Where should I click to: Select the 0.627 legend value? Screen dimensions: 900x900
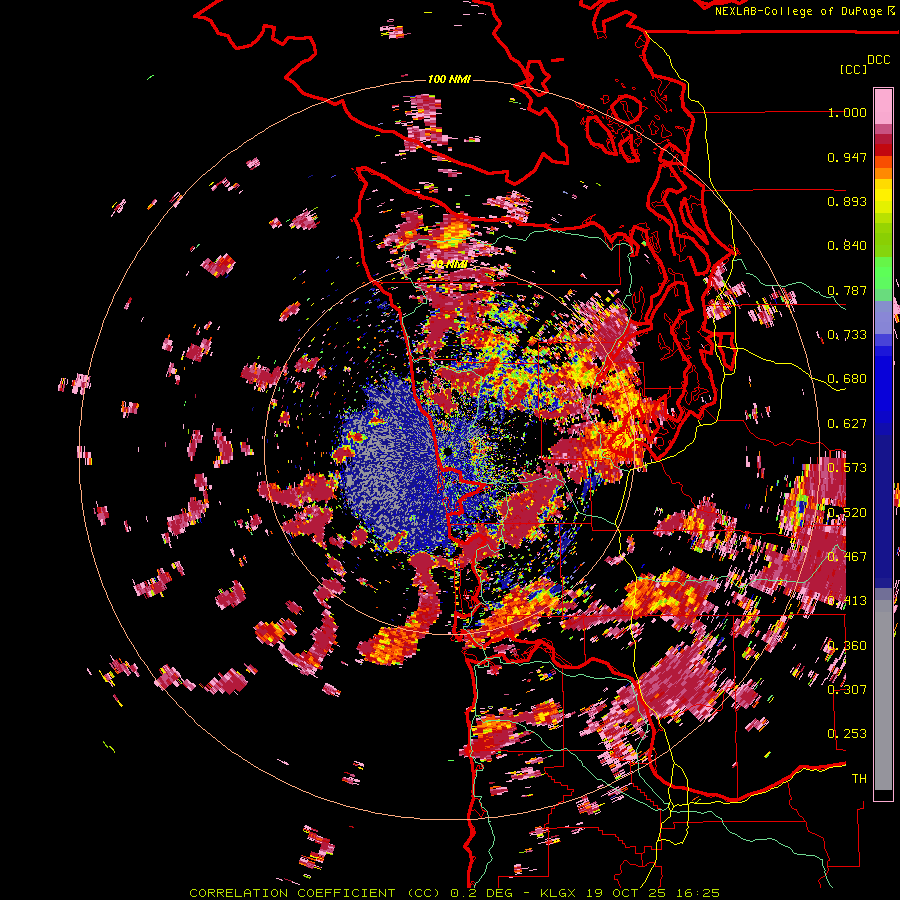847,424
